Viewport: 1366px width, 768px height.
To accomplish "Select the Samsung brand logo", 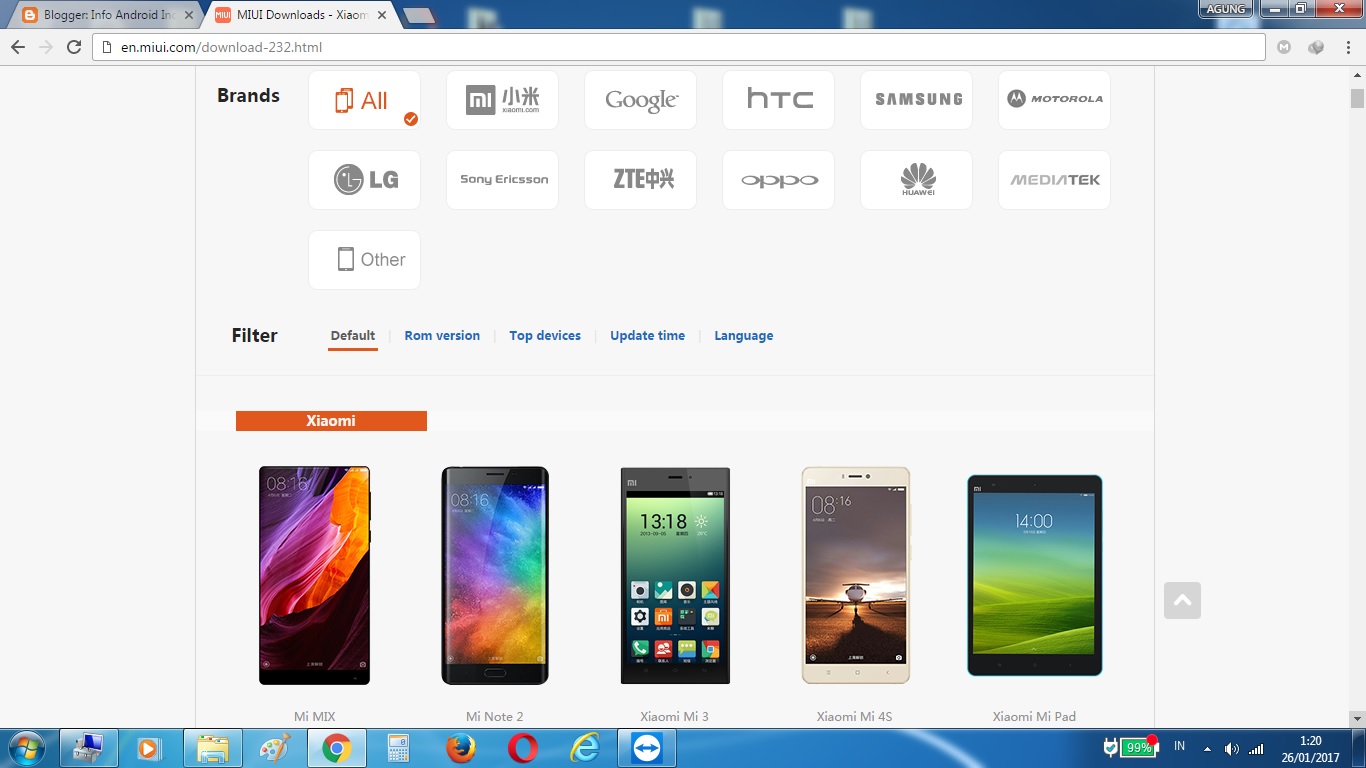I will point(916,100).
